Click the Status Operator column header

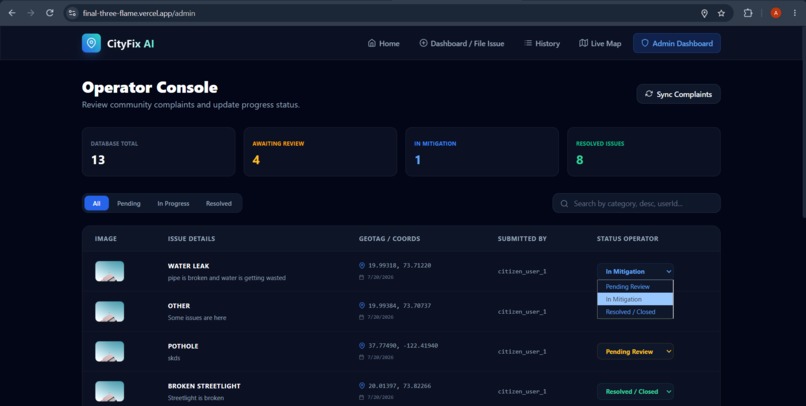628,238
